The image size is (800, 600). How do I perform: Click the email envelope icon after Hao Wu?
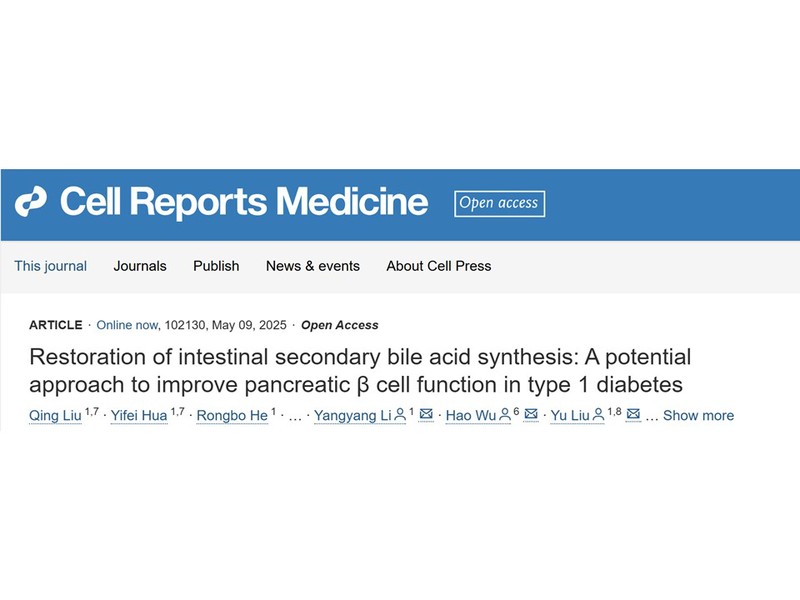point(531,414)
